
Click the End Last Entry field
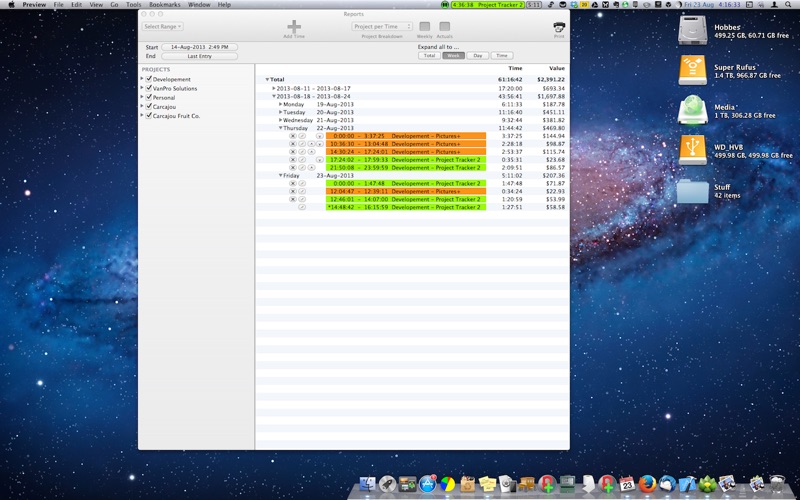pyautogui.click(x=199, y=56)
